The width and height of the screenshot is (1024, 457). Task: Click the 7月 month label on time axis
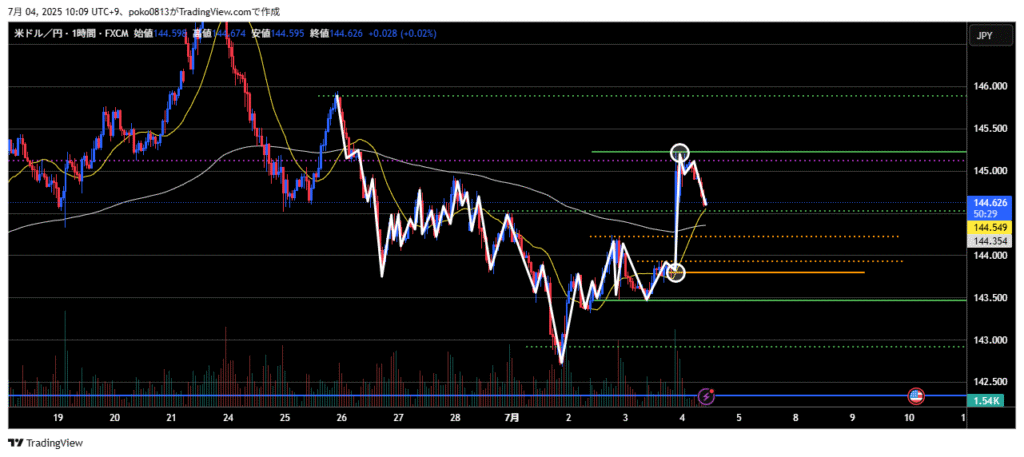coord(512,417)
